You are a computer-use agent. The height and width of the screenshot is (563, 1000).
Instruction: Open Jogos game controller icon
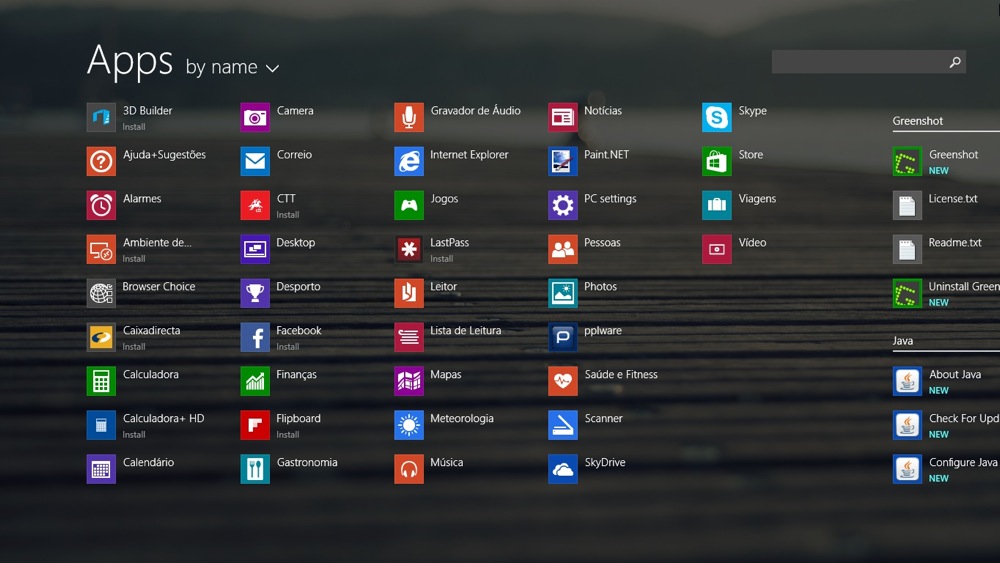pyautogui.click(x=409, y=205)
